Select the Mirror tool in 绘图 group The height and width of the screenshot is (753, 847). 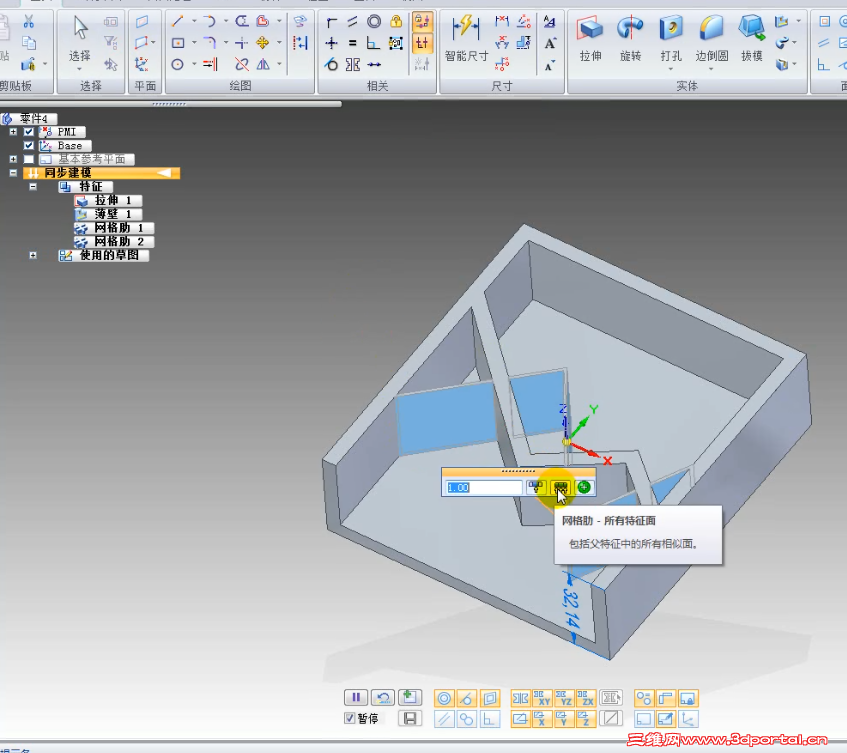[263, 64]
